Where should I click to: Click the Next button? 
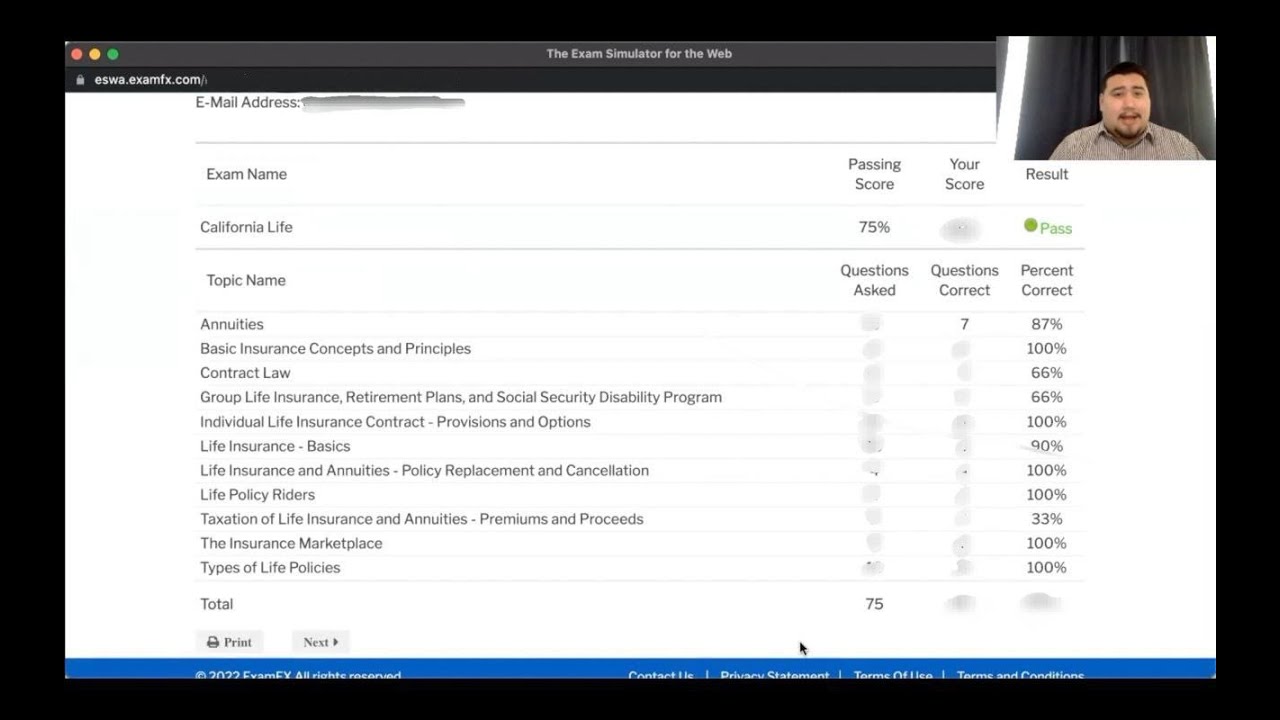tap(320, 642)
